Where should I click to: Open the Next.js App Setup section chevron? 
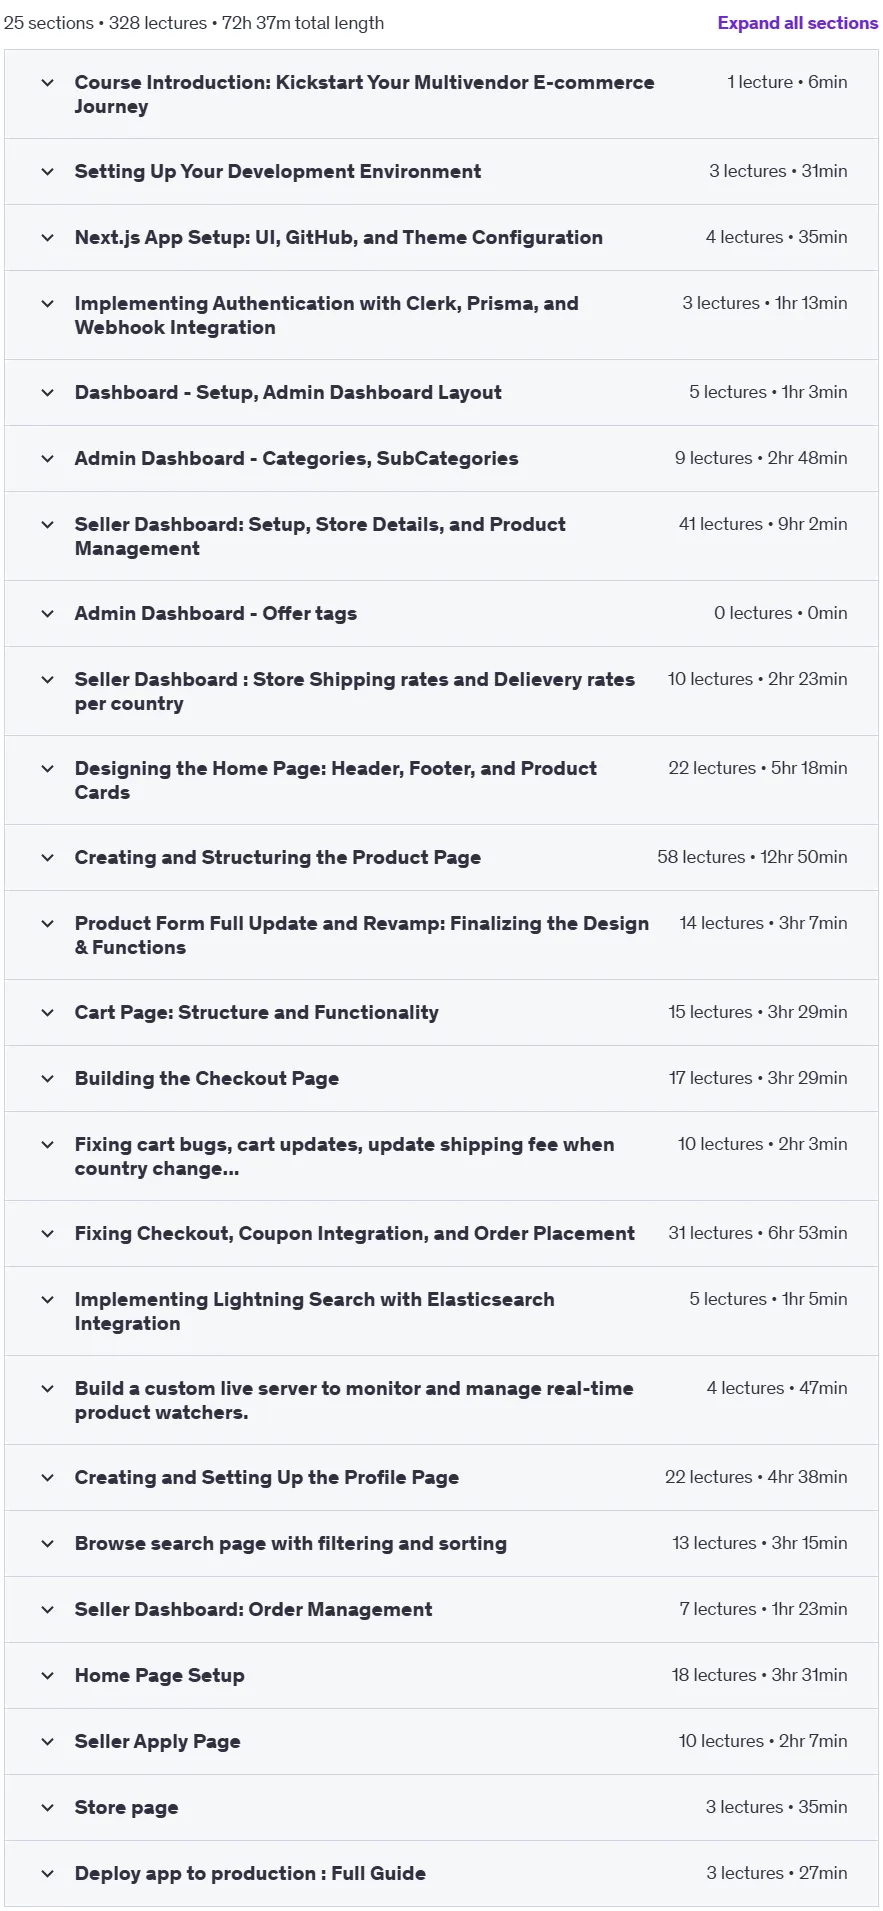47,238
